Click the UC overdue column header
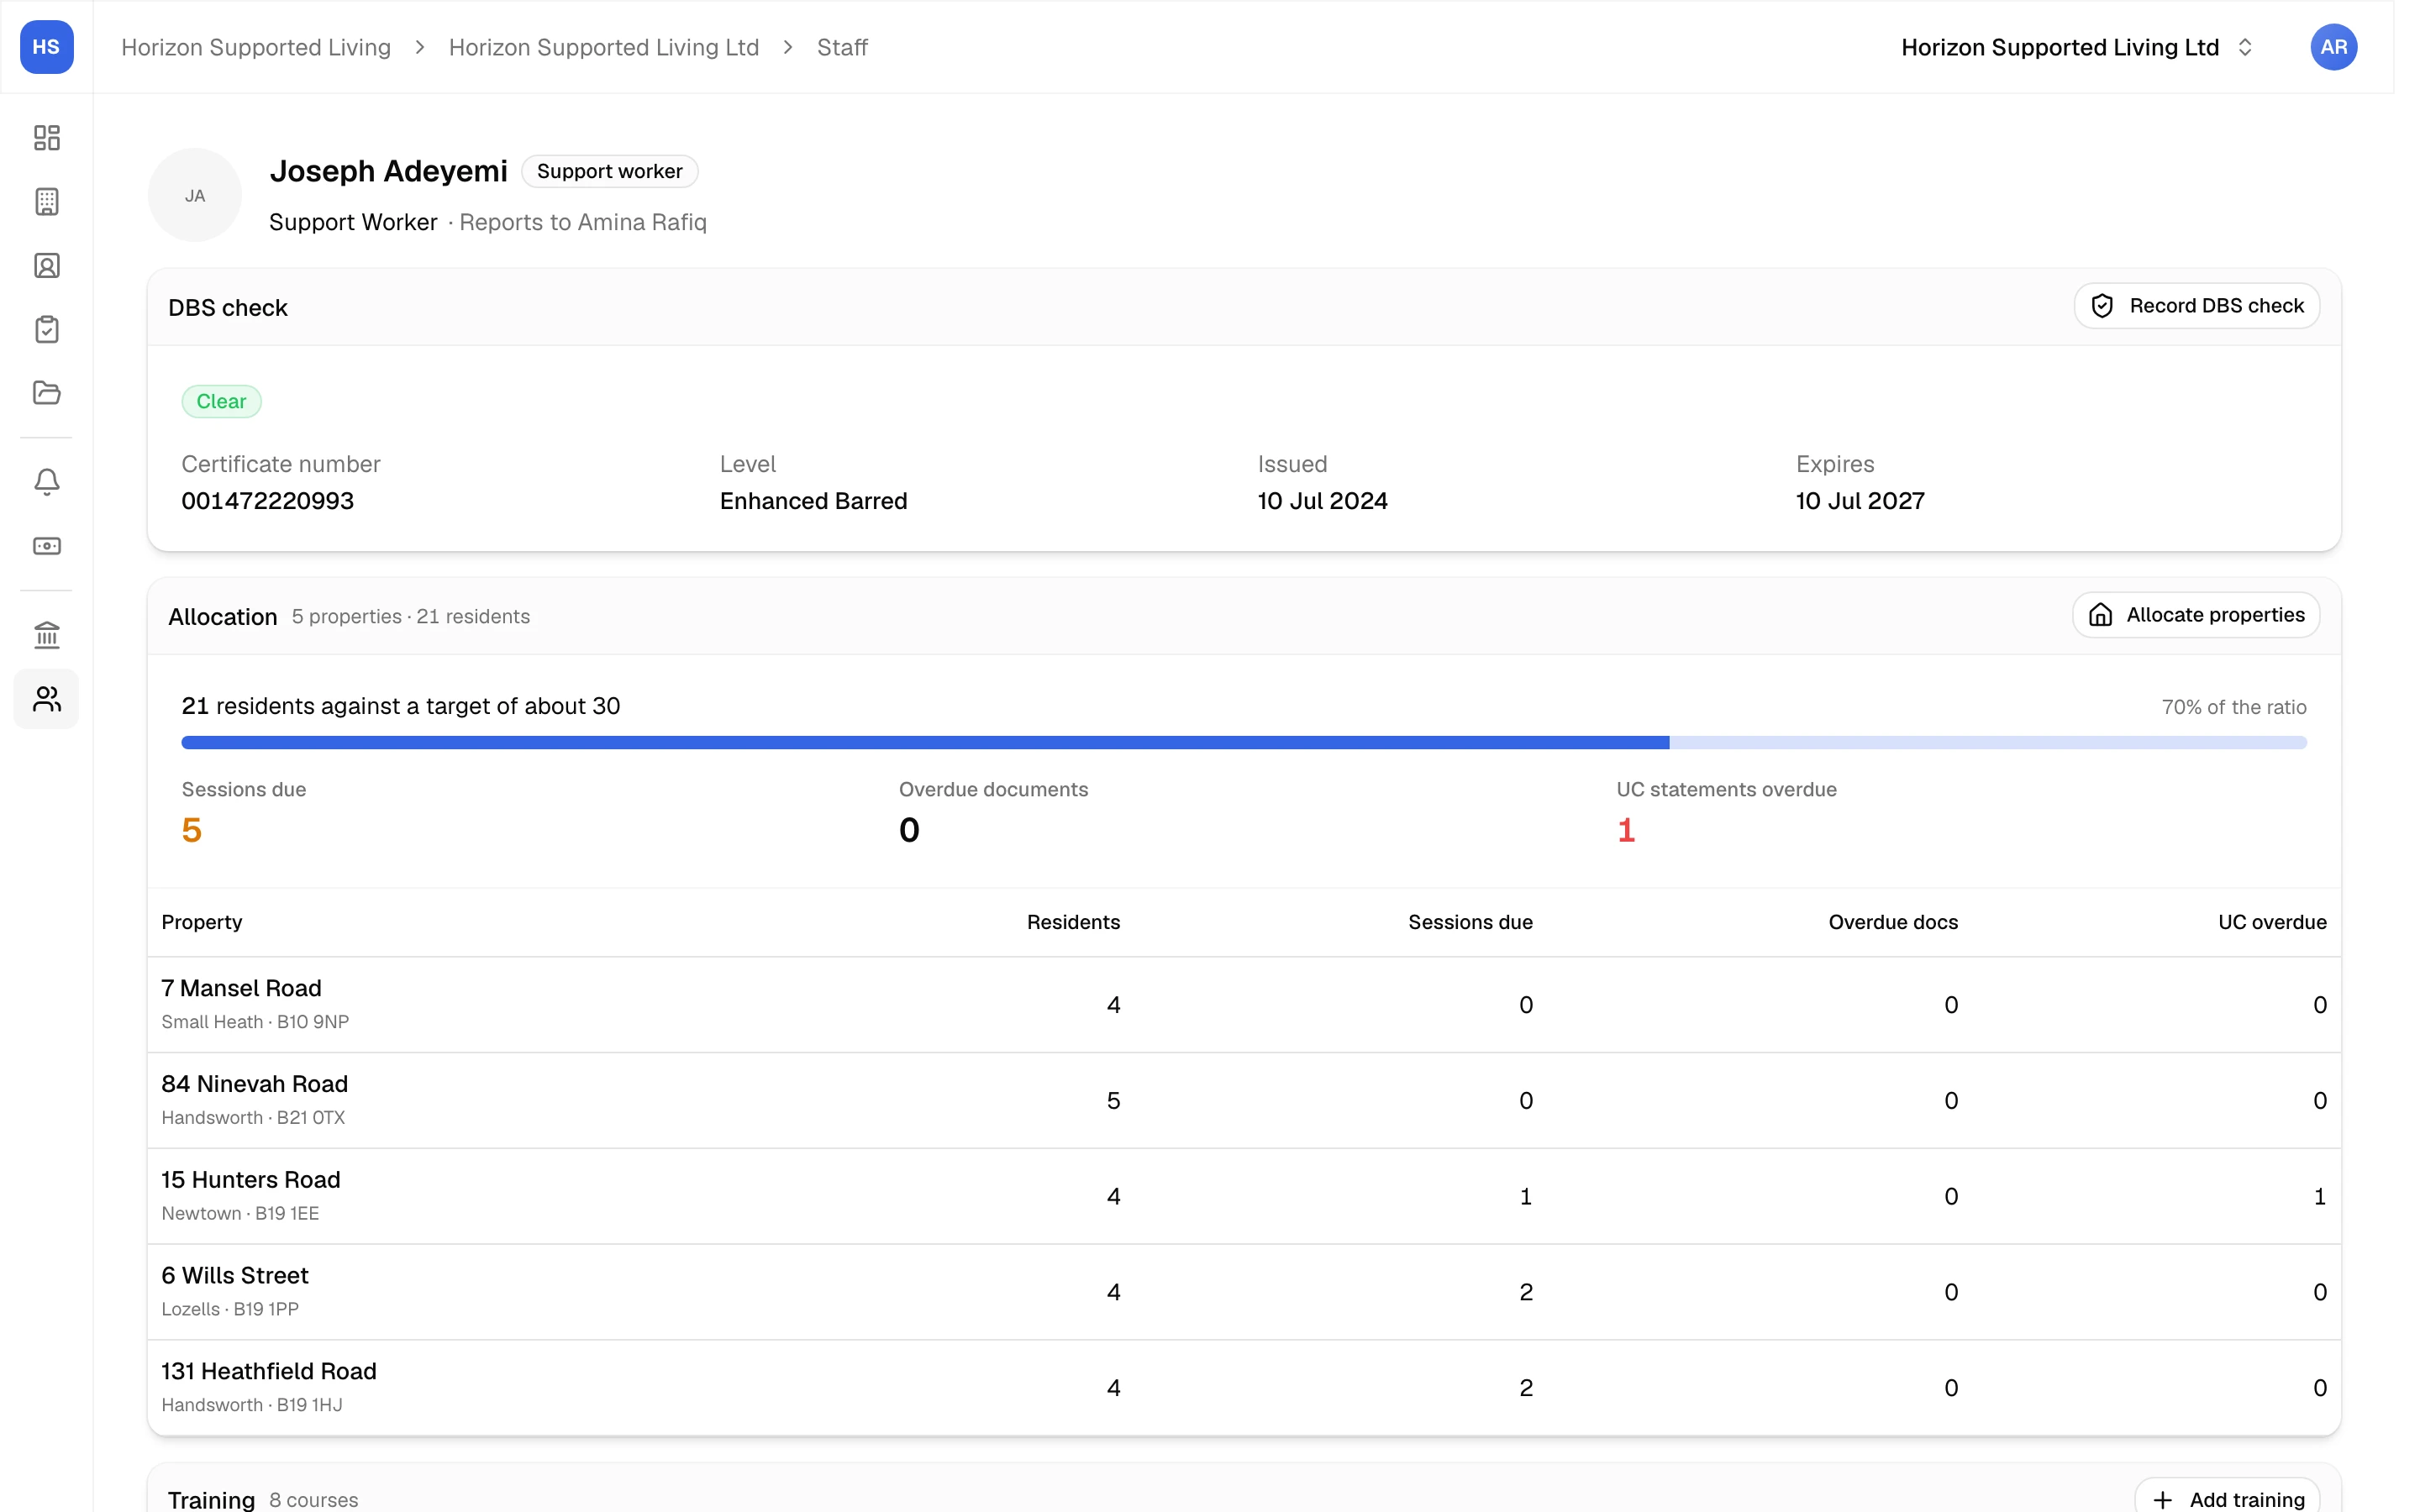The height and width of the screenshot is (1512, 2420). pos(2272,922)
